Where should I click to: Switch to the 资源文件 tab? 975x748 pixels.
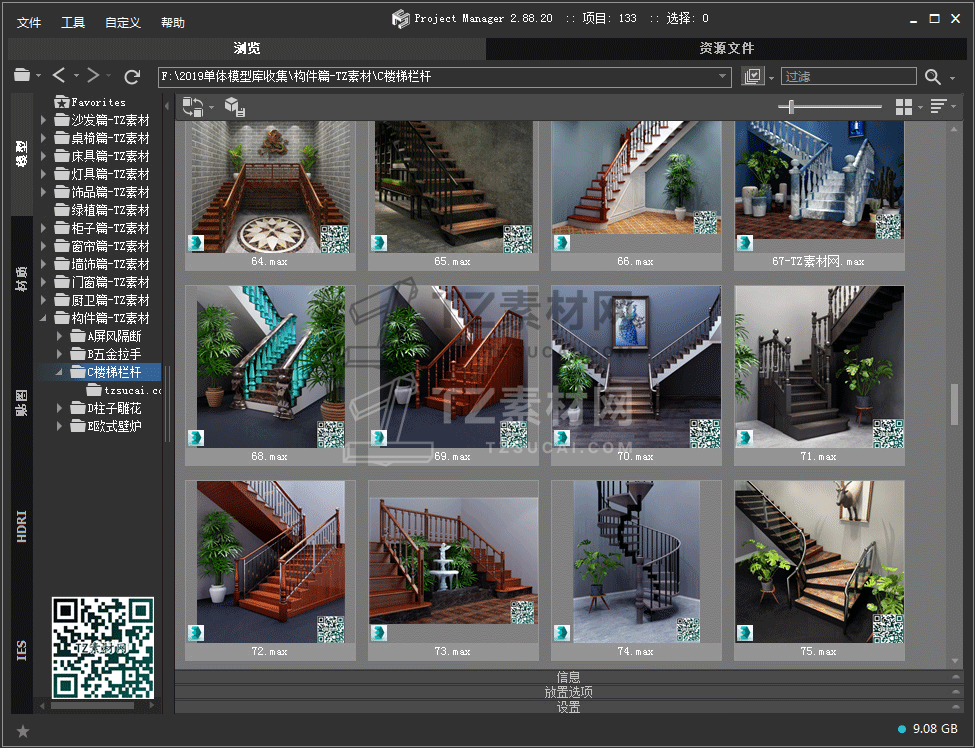[726, 48]
